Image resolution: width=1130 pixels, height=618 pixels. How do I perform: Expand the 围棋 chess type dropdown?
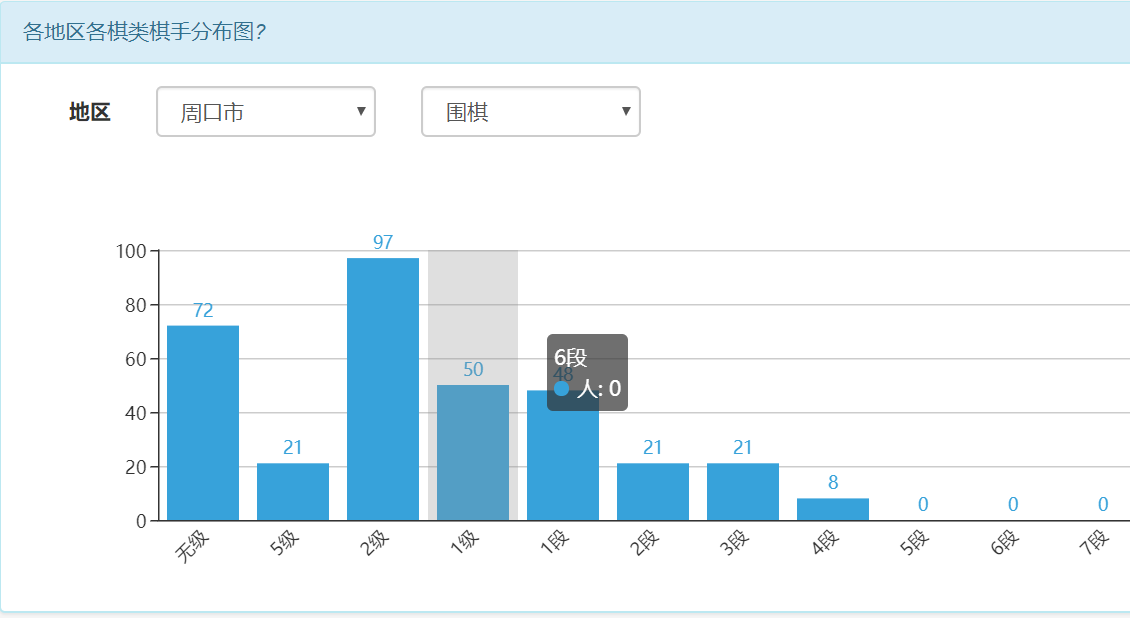pyautogui.click(x=530, y=112)
